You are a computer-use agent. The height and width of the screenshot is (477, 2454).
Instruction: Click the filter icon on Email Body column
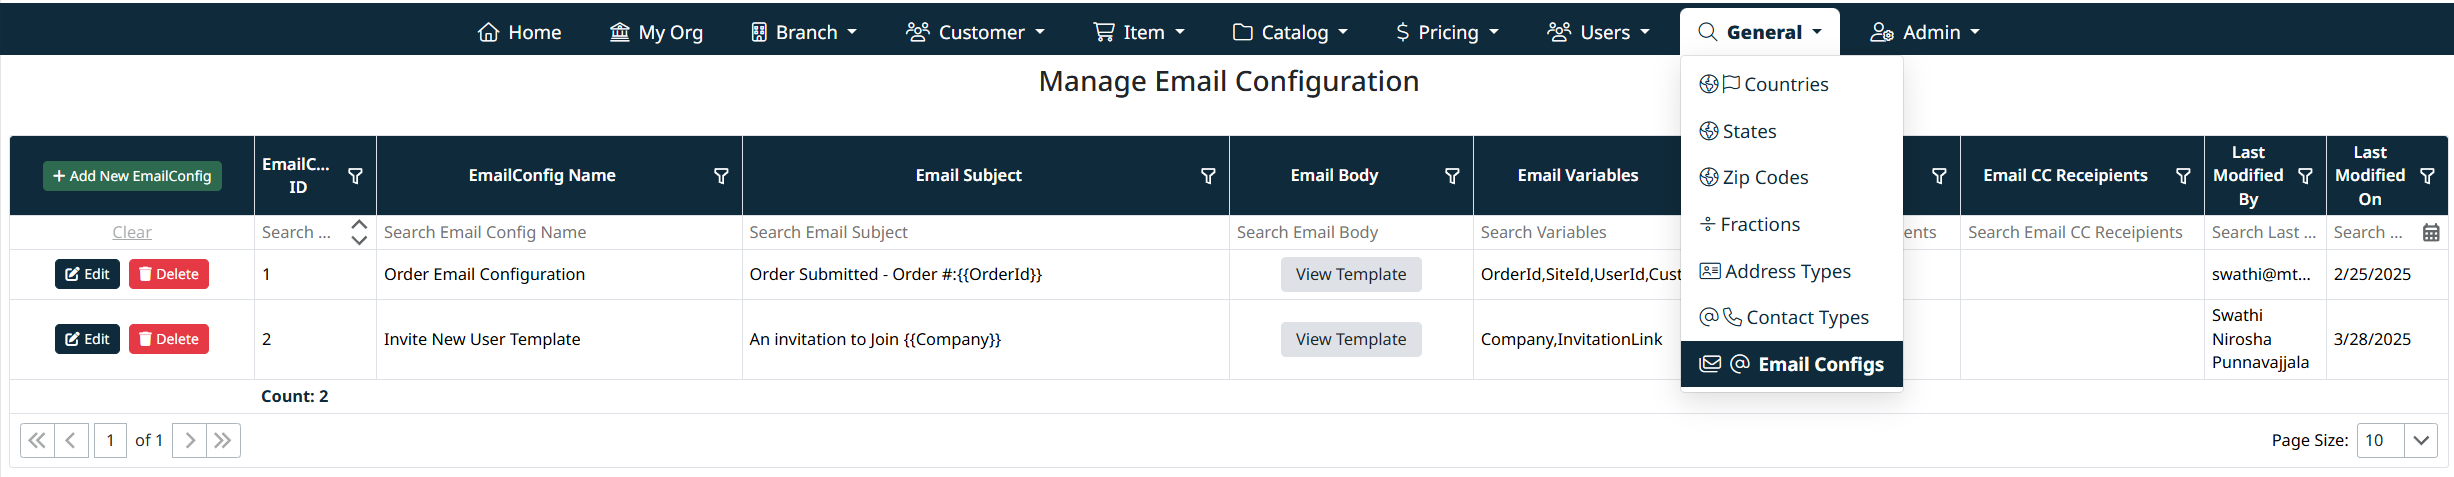1451,176
